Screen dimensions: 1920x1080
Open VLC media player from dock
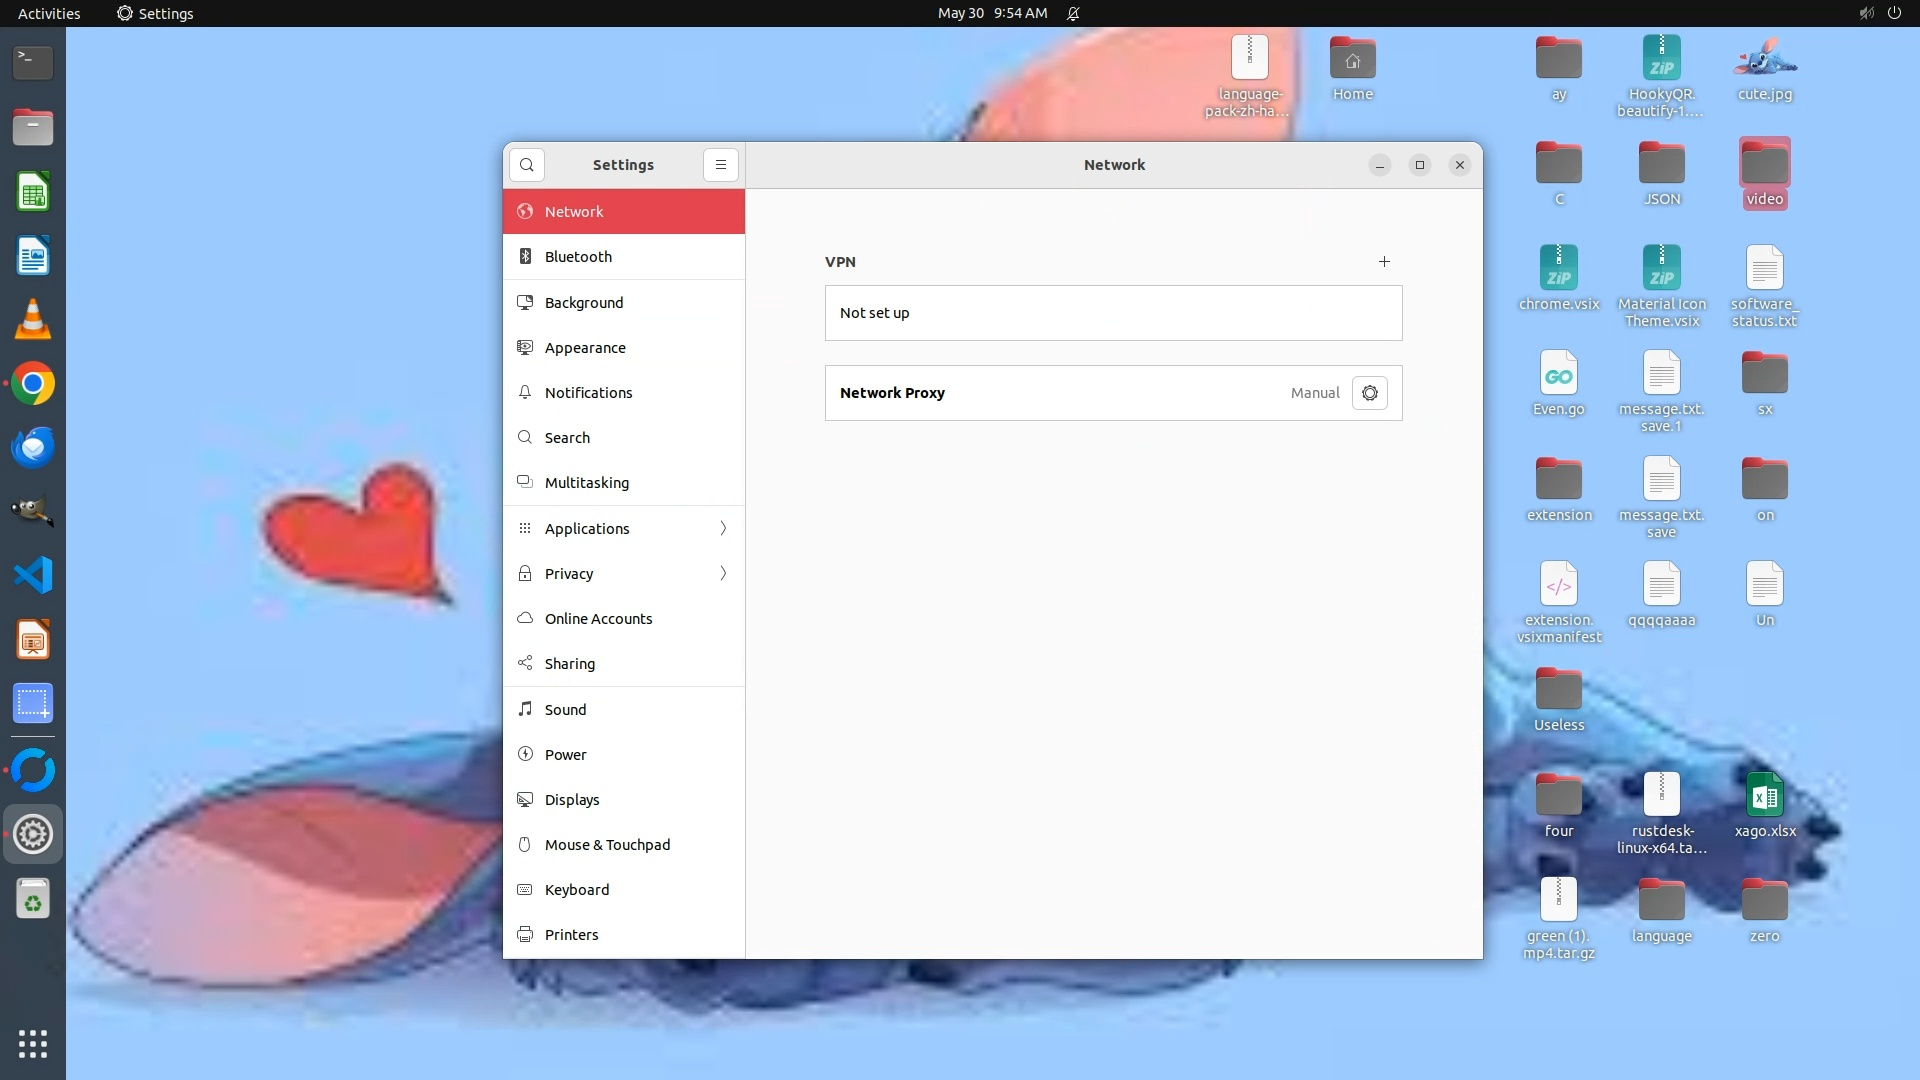pos(33,320)
